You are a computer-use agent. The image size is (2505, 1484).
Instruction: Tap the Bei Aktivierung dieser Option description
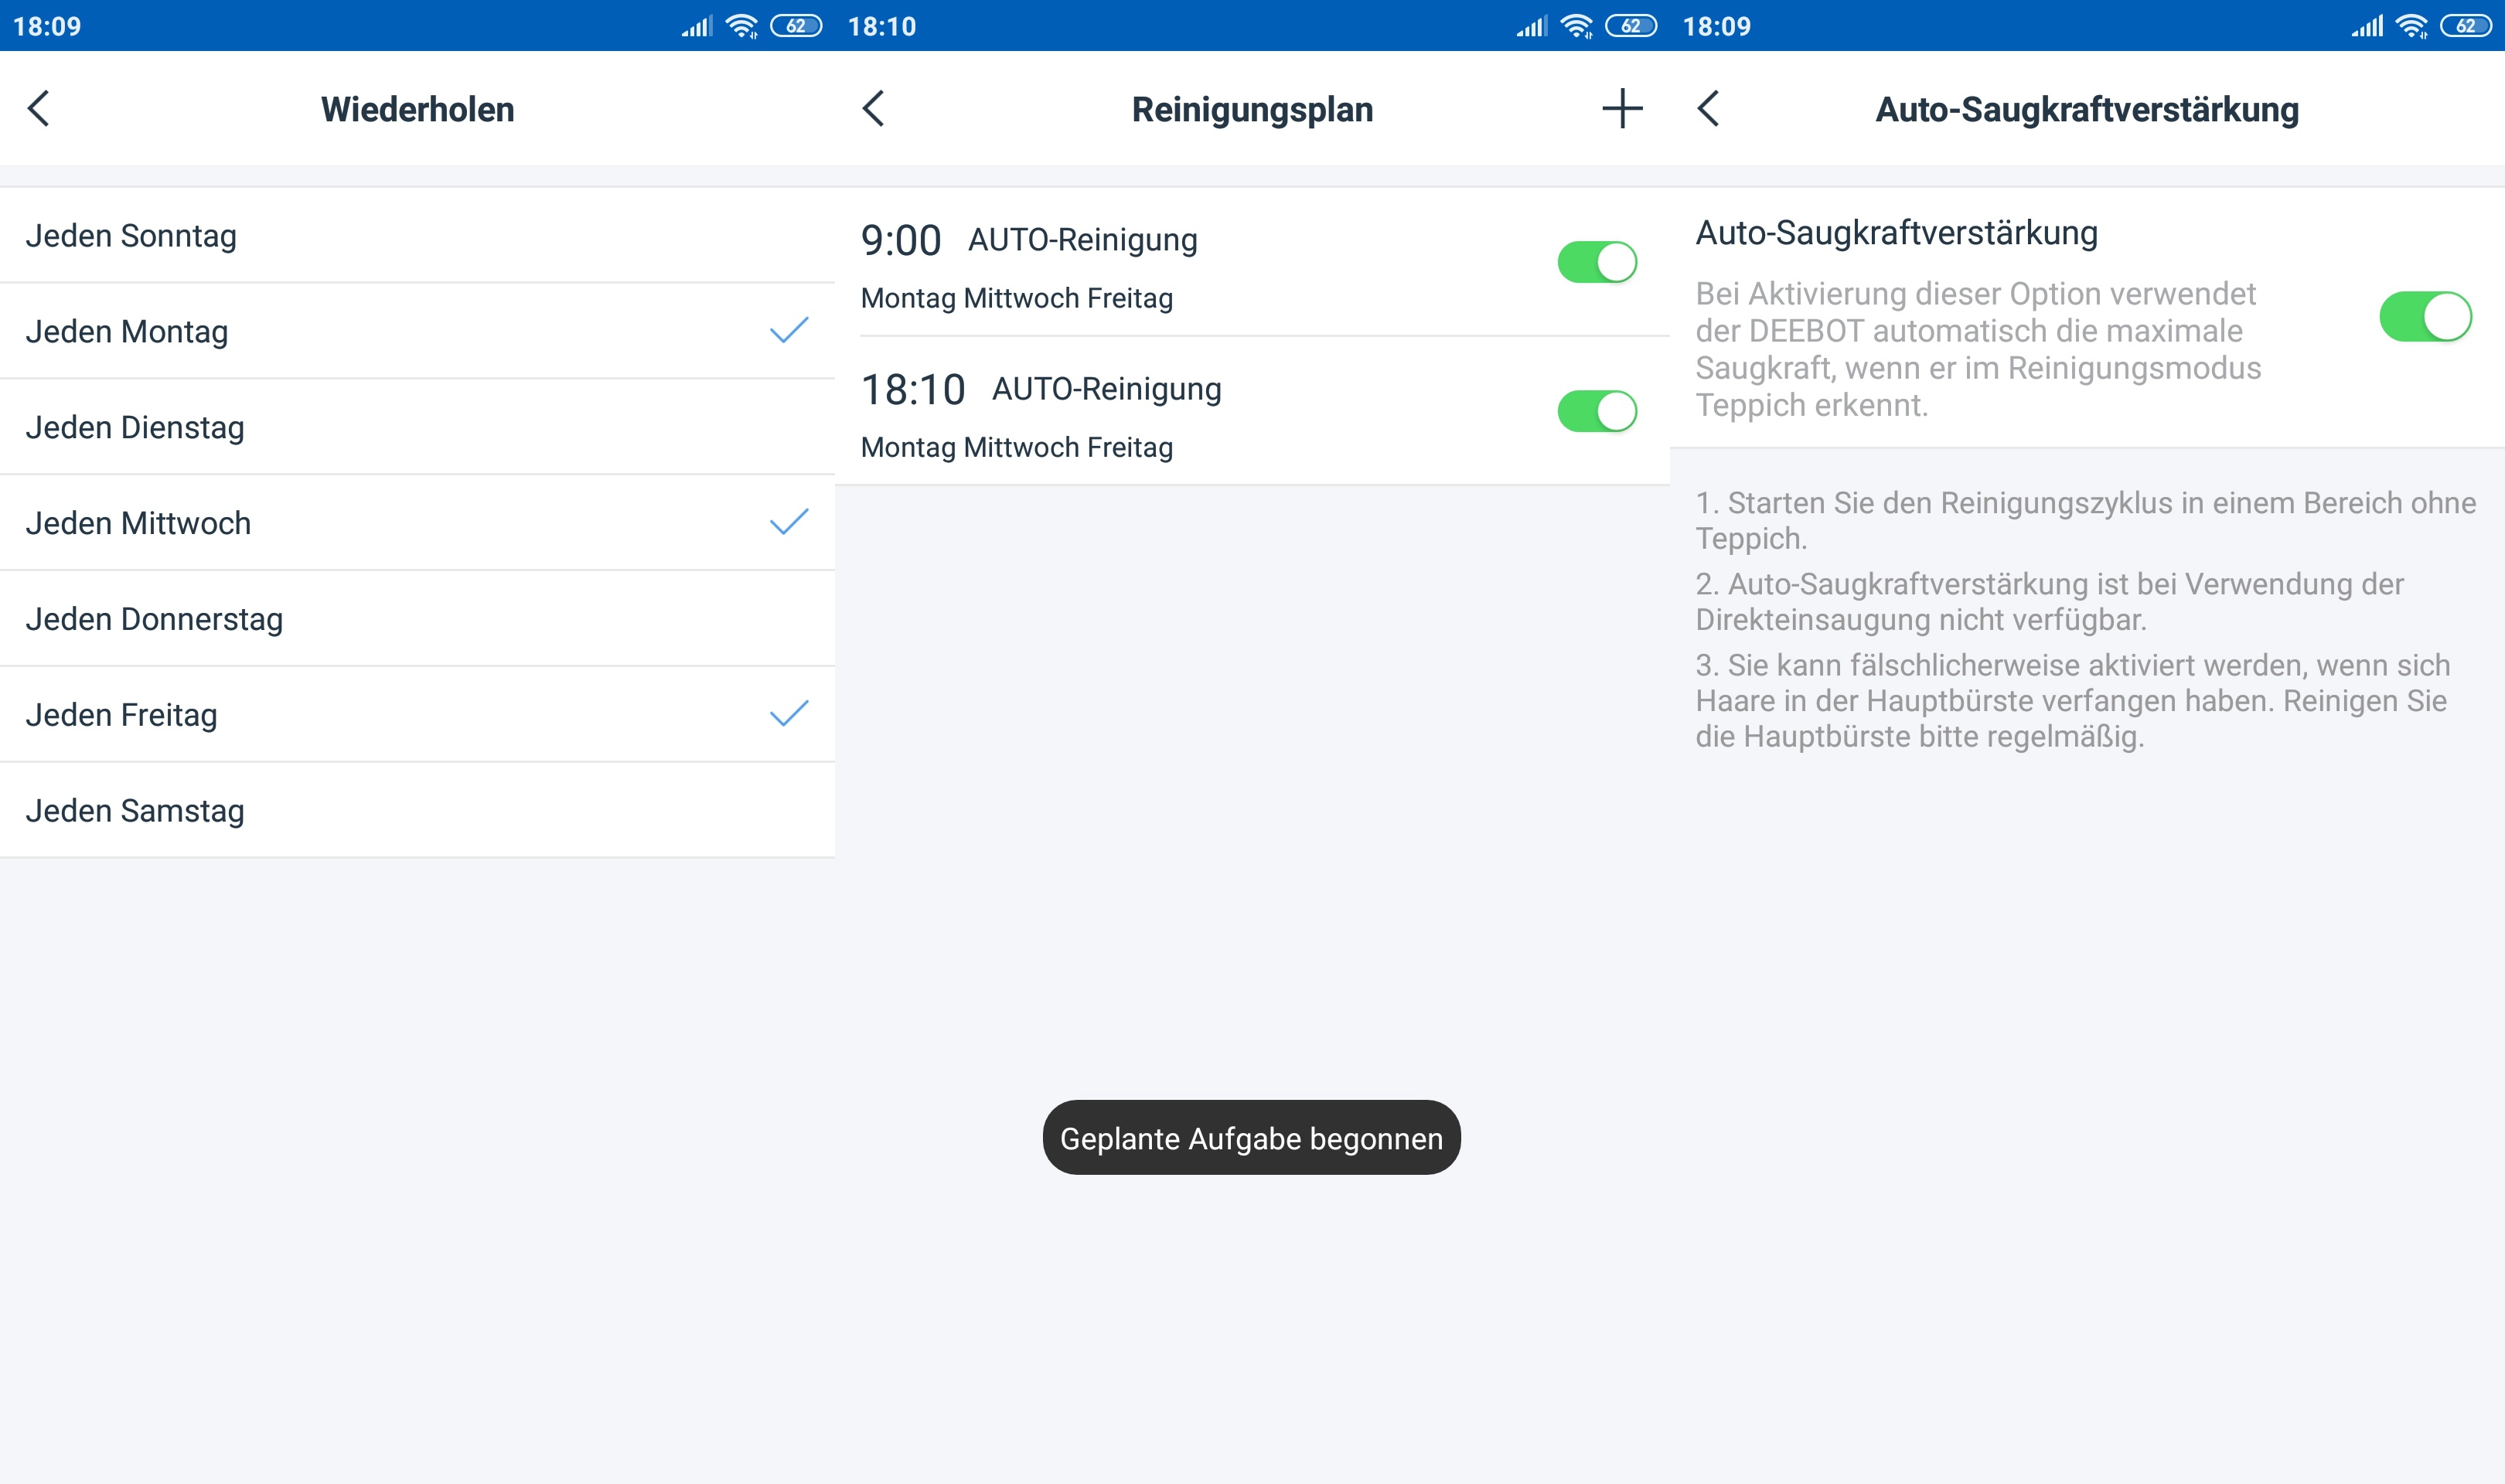[x=1978, y=349]
